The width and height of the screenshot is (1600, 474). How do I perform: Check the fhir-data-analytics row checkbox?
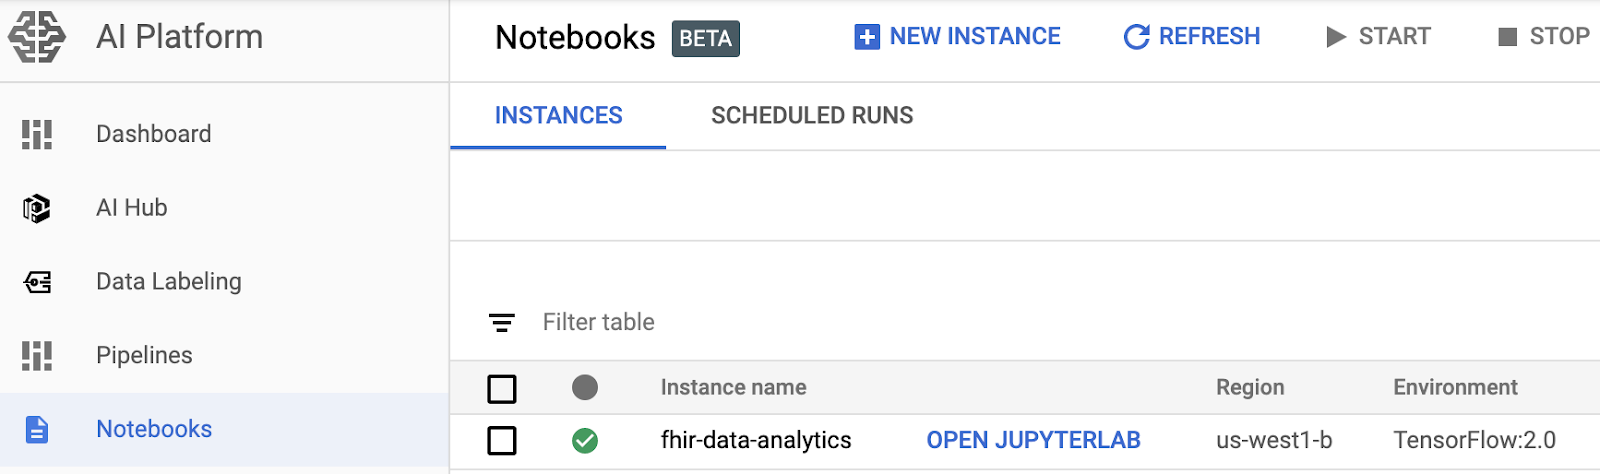502,440
